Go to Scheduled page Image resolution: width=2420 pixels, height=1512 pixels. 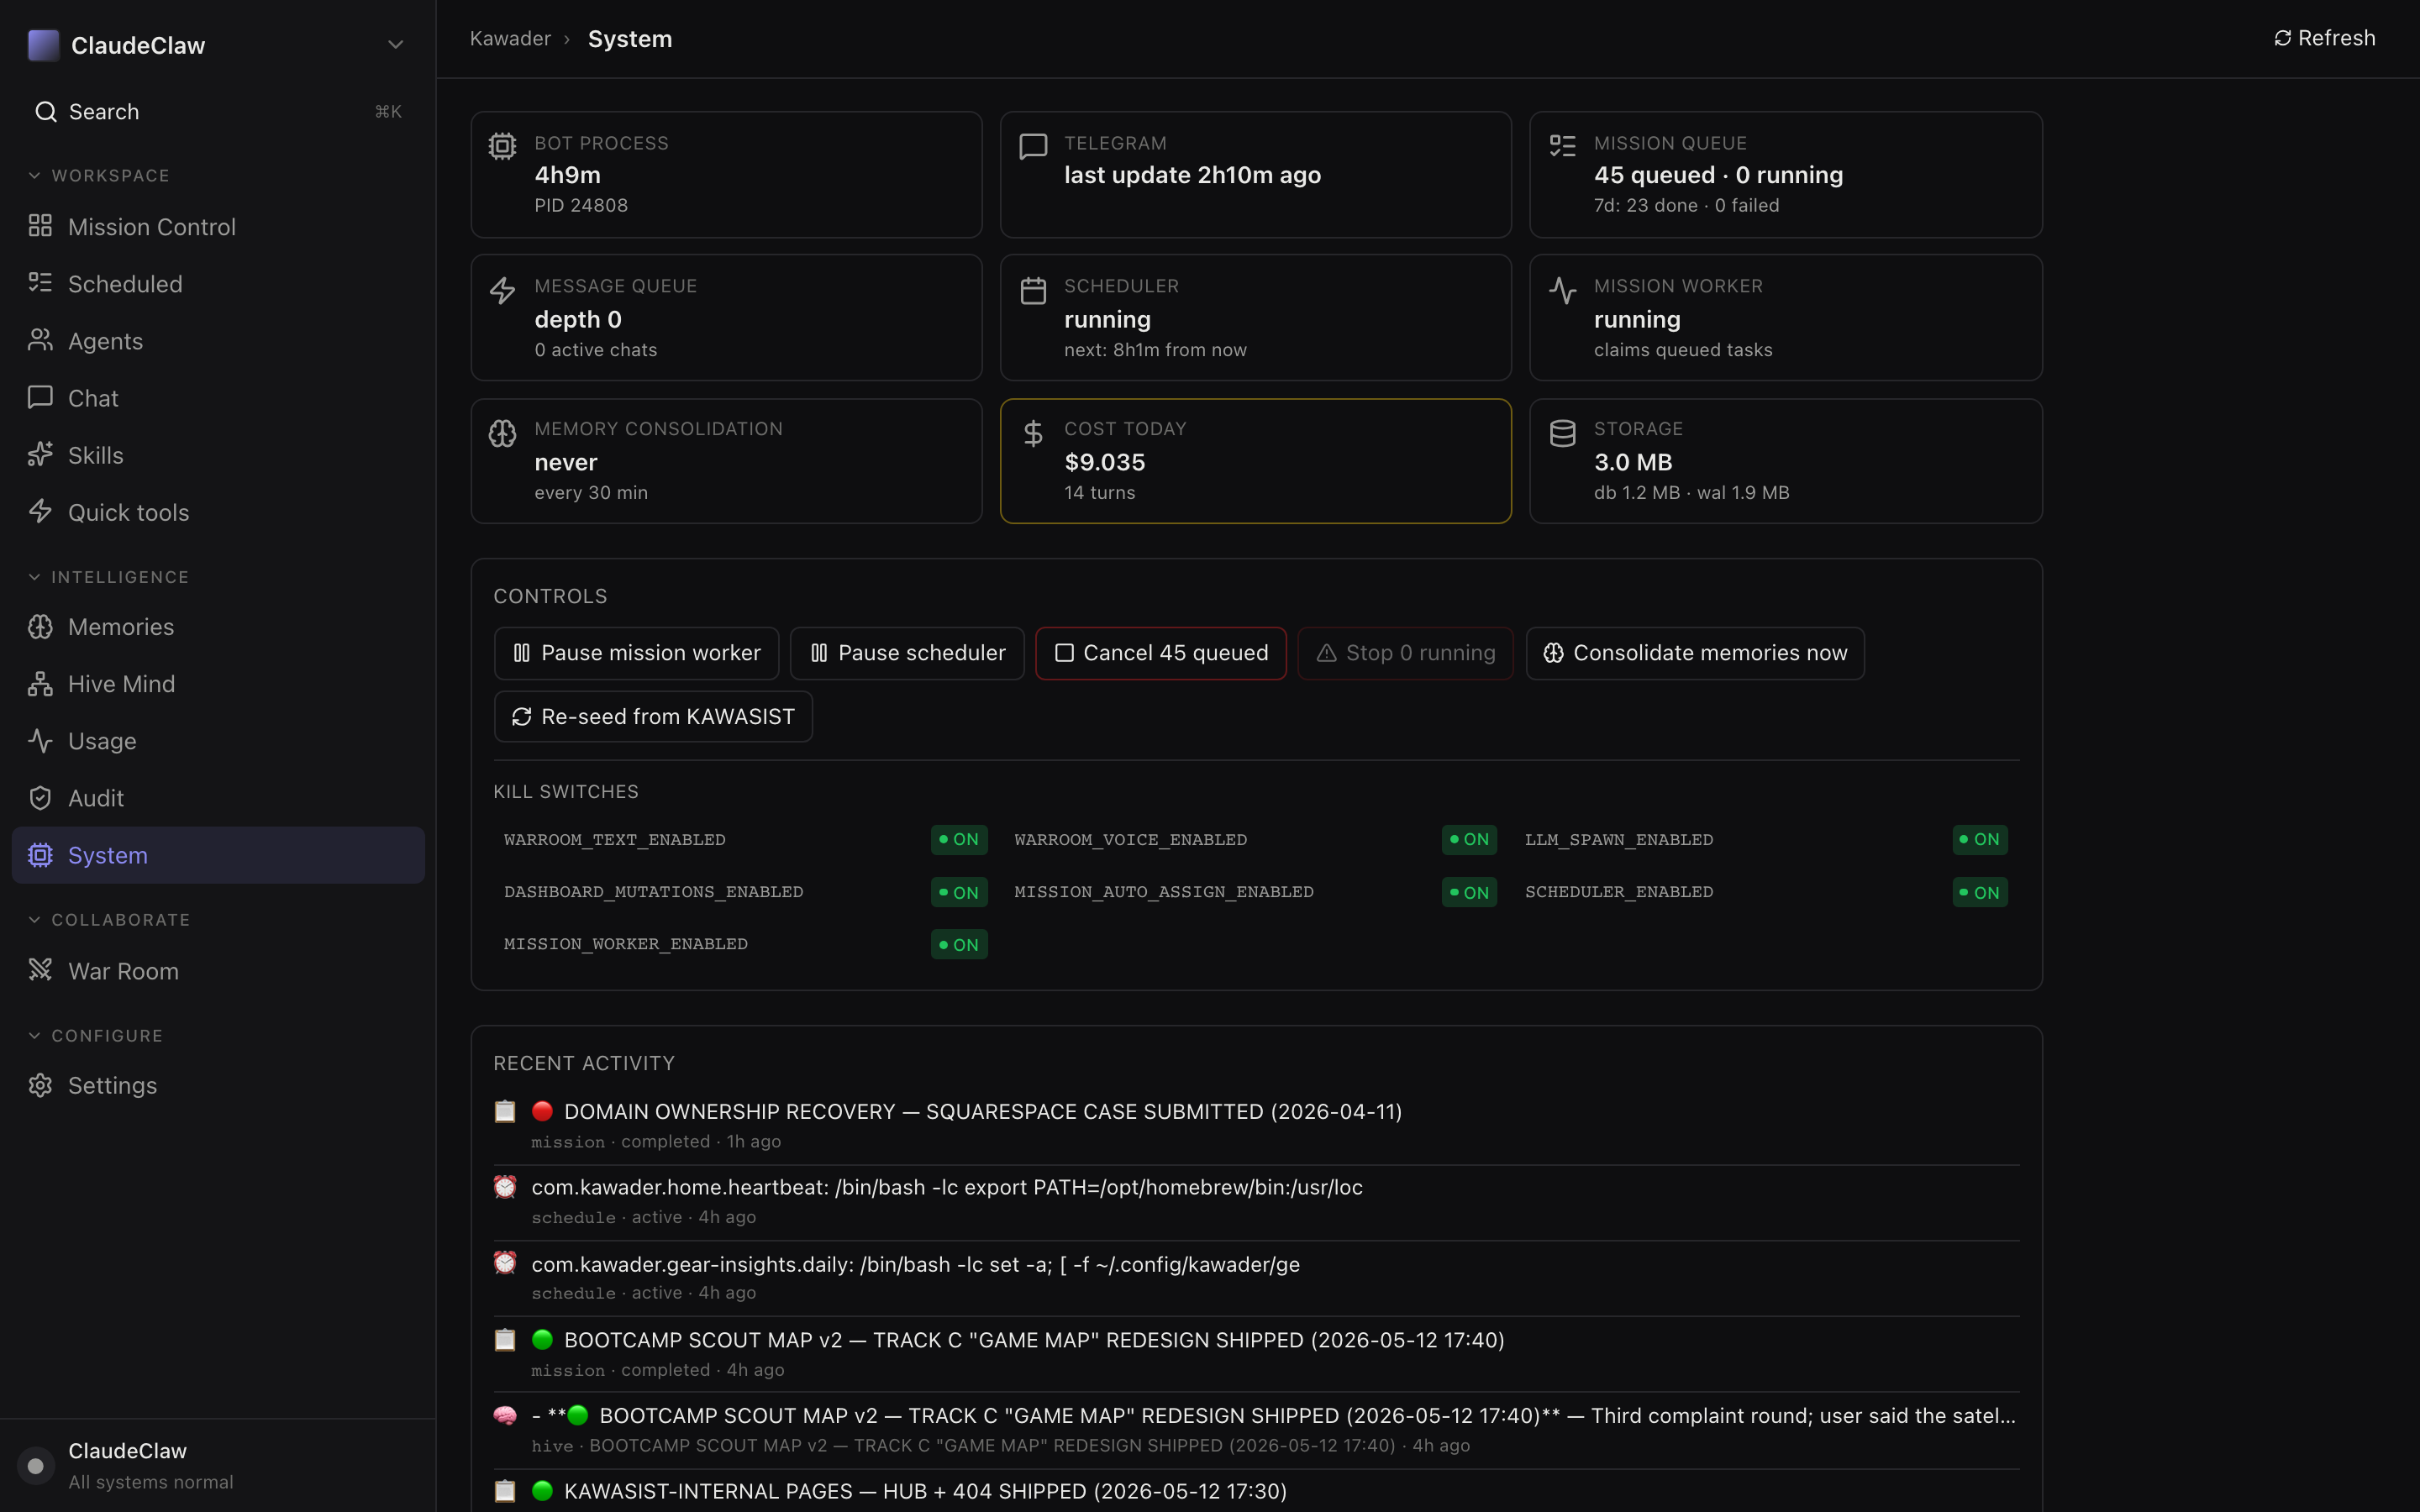click(218, 284)
